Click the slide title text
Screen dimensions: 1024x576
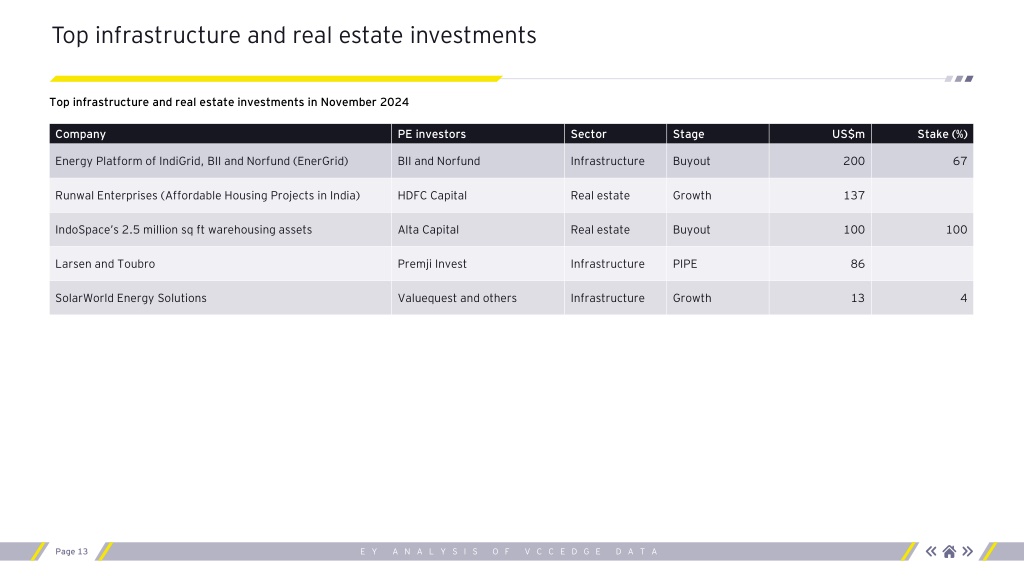[294, 35]
